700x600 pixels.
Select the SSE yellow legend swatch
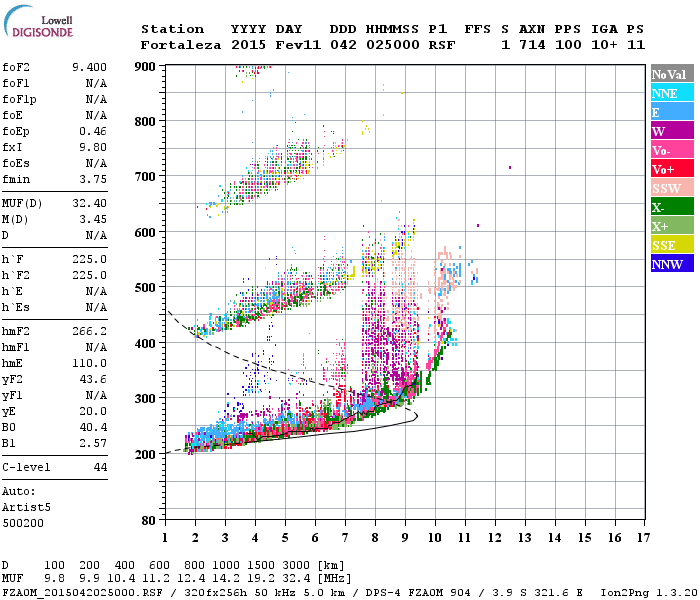(672, 245)
